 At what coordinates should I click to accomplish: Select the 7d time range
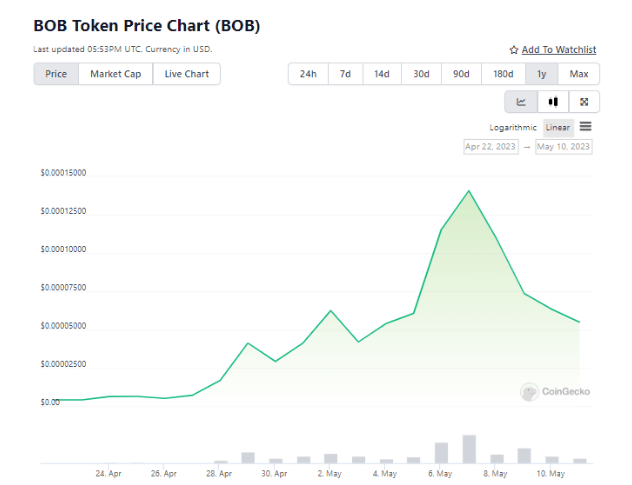(345, 74)
